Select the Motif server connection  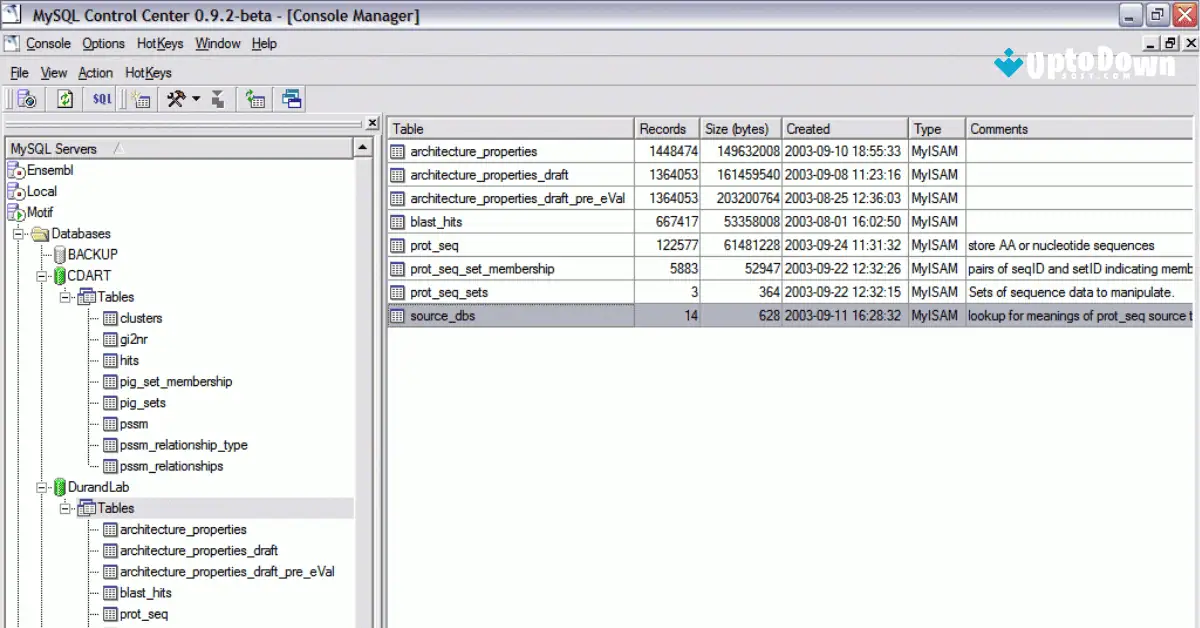pos(40,212)
